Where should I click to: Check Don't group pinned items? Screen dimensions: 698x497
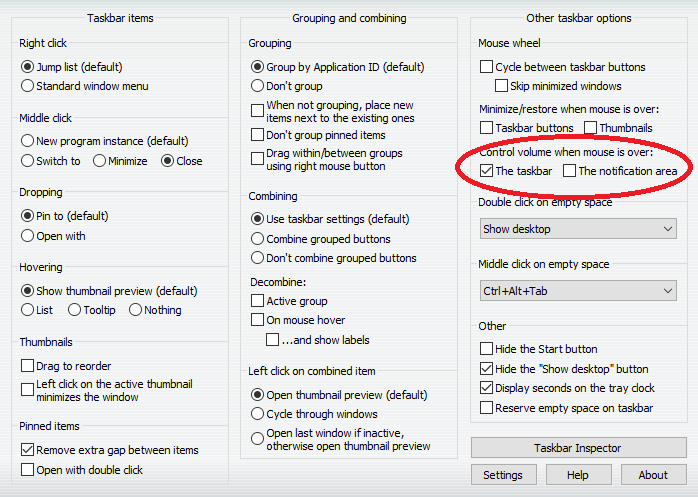pos(258,135)
